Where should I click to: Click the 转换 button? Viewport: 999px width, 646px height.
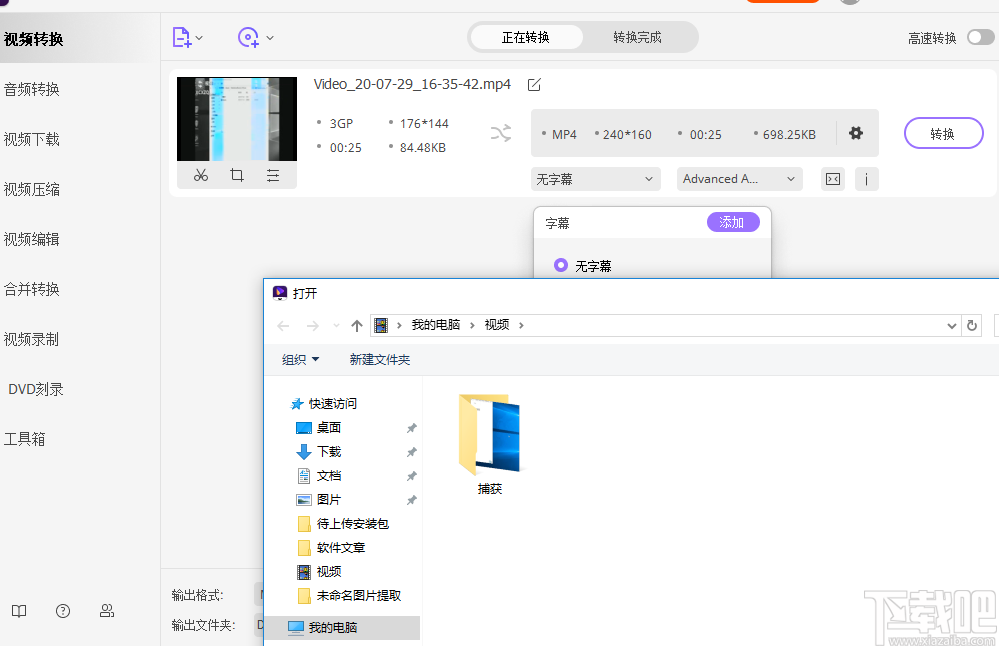point(942,132)
